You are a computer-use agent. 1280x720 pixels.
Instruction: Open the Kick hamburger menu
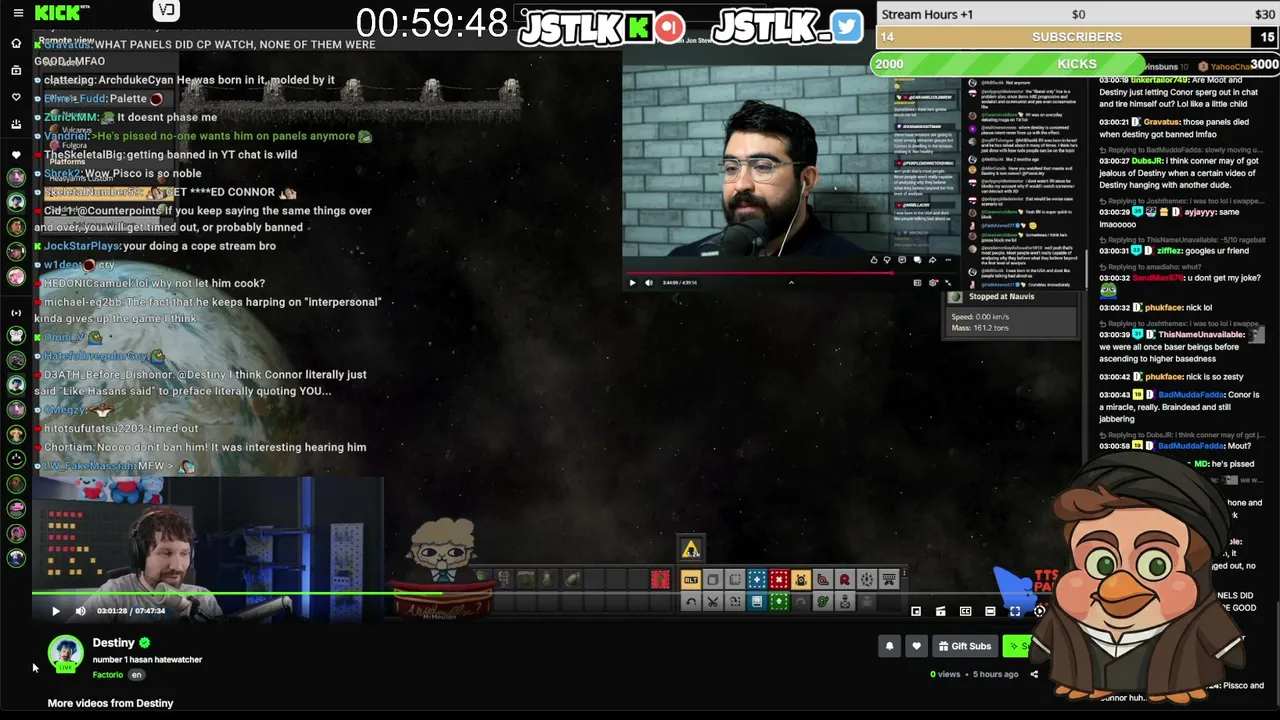17,13
